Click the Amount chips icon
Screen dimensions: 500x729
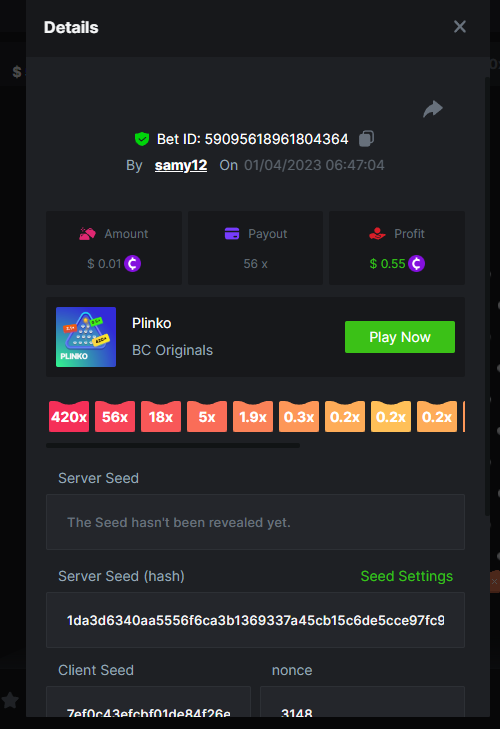[x=87, y=233]
